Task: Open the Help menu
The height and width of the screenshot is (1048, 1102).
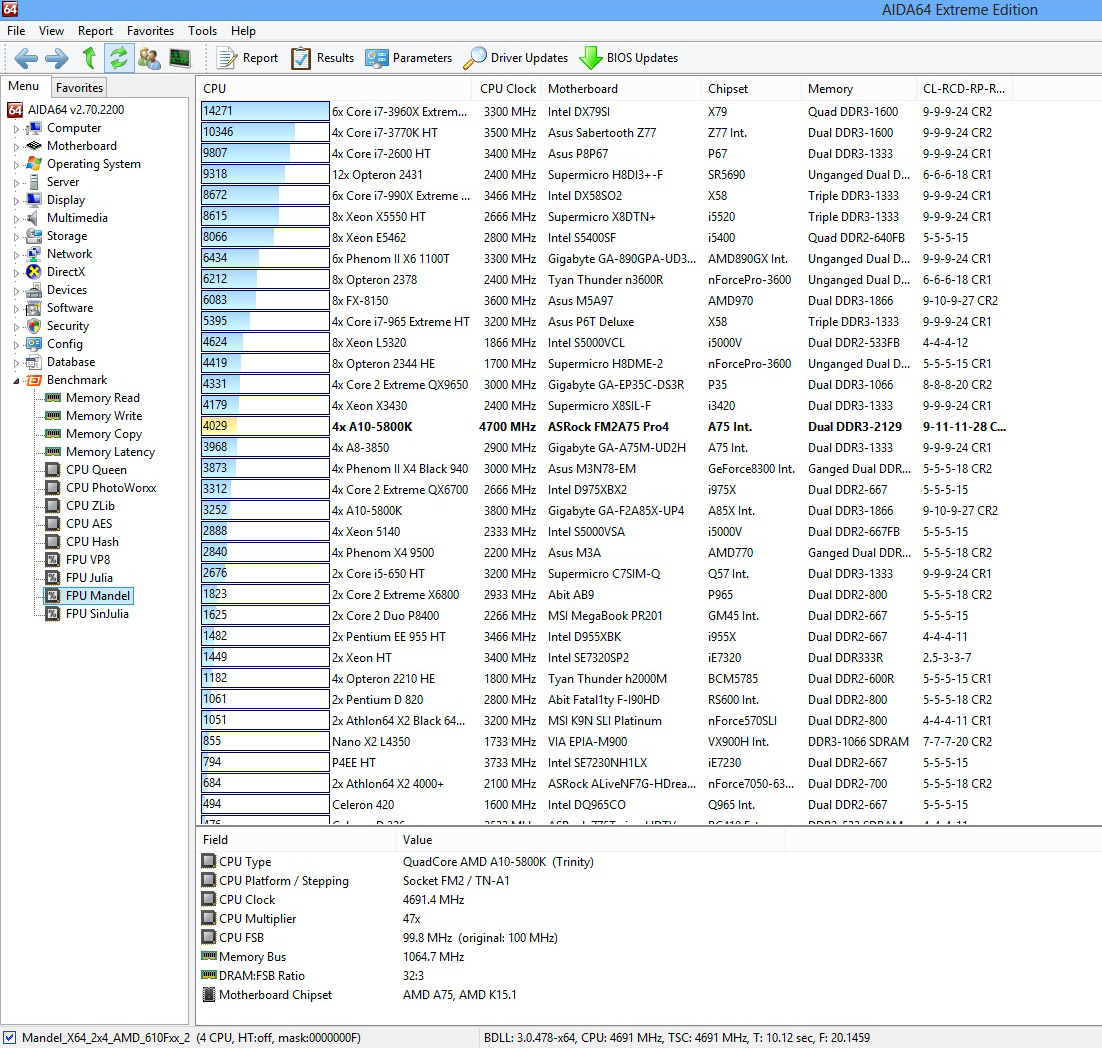Action: pyautogui.click(x=243, y=31)
